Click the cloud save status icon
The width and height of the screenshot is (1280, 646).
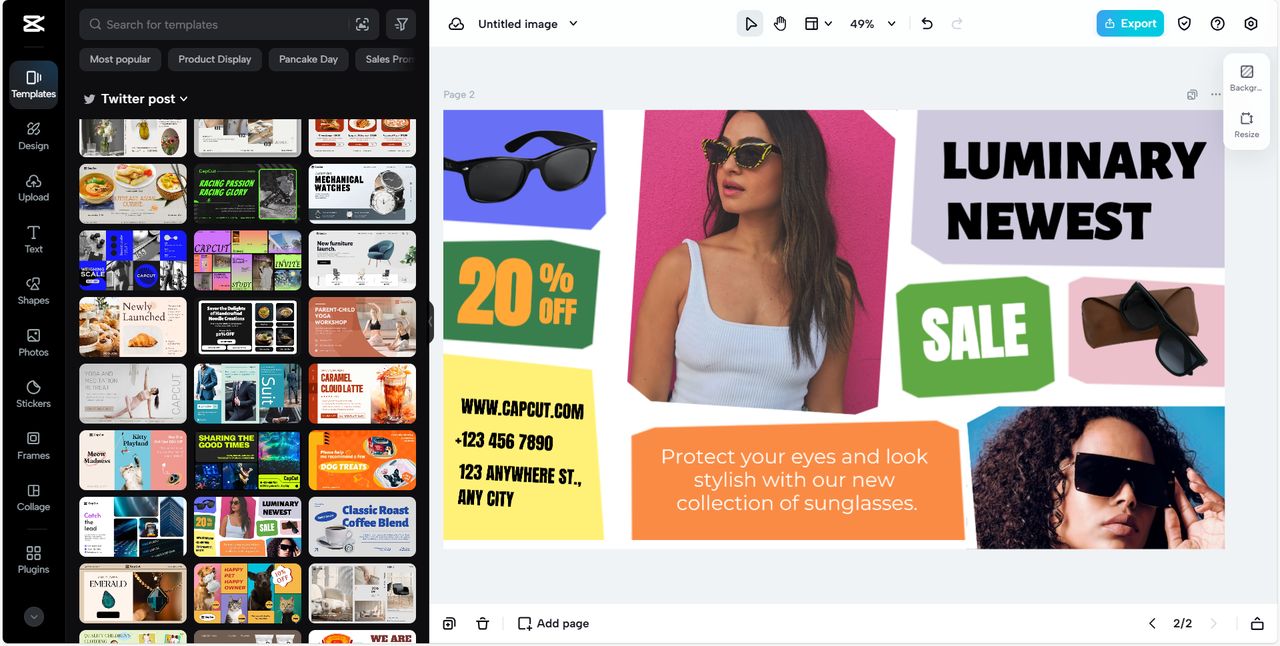pyautogui.click(x=456, y=24)
